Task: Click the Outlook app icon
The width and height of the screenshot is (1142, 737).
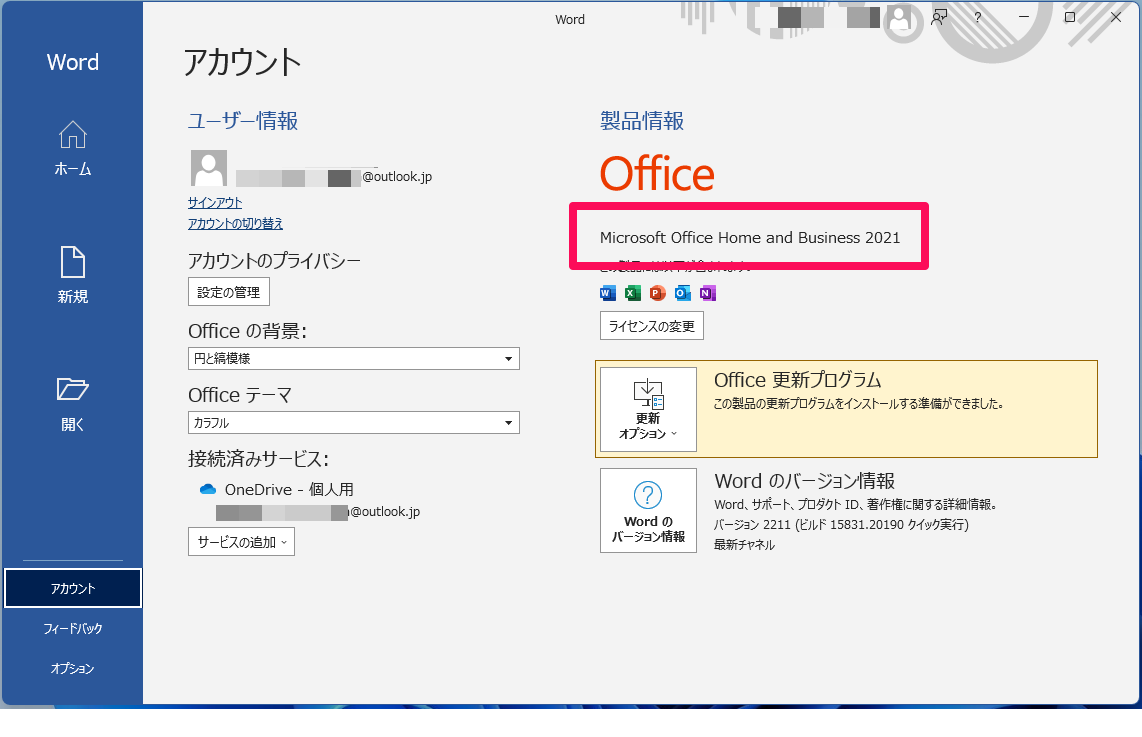Action: coord(682,293)
